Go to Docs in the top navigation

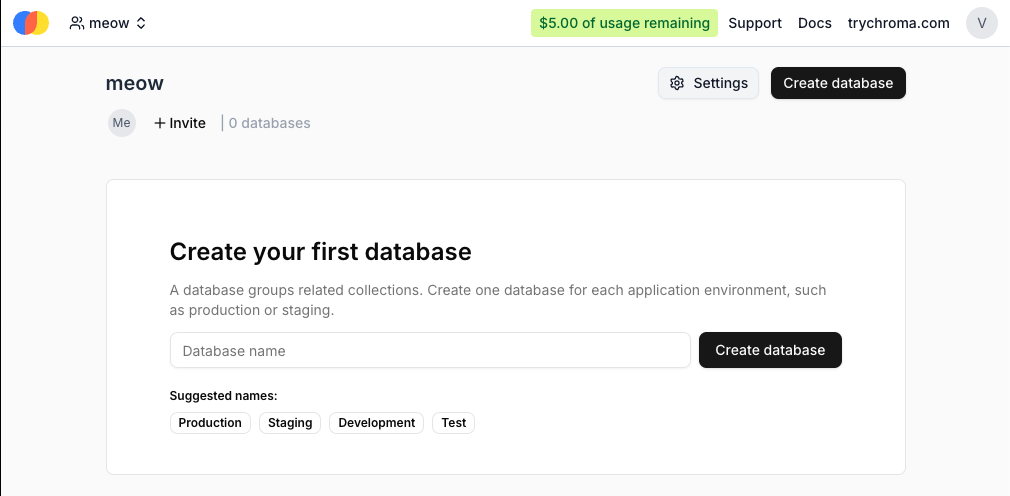click(815, 23)
